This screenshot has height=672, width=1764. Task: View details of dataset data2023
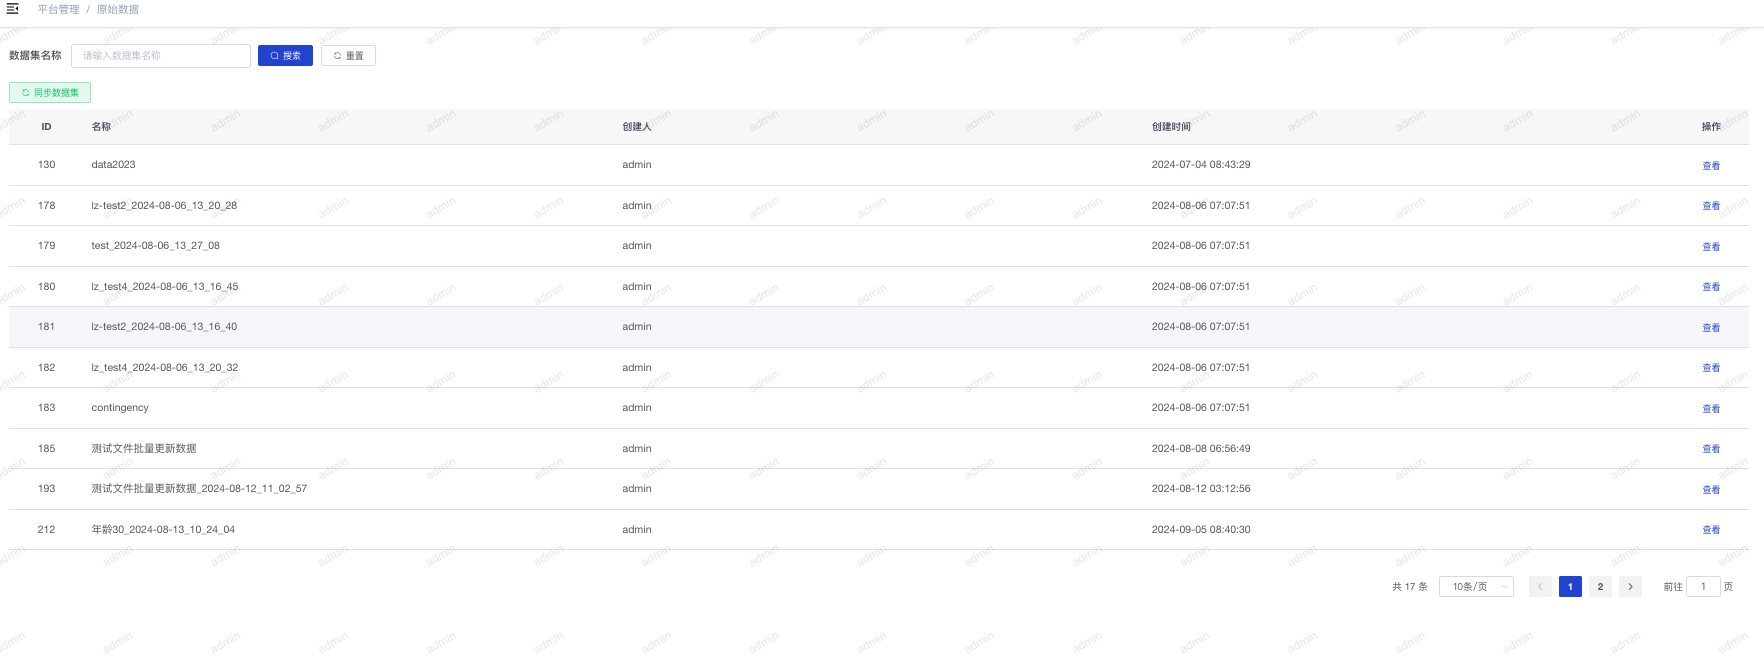tap(1710, 166)
